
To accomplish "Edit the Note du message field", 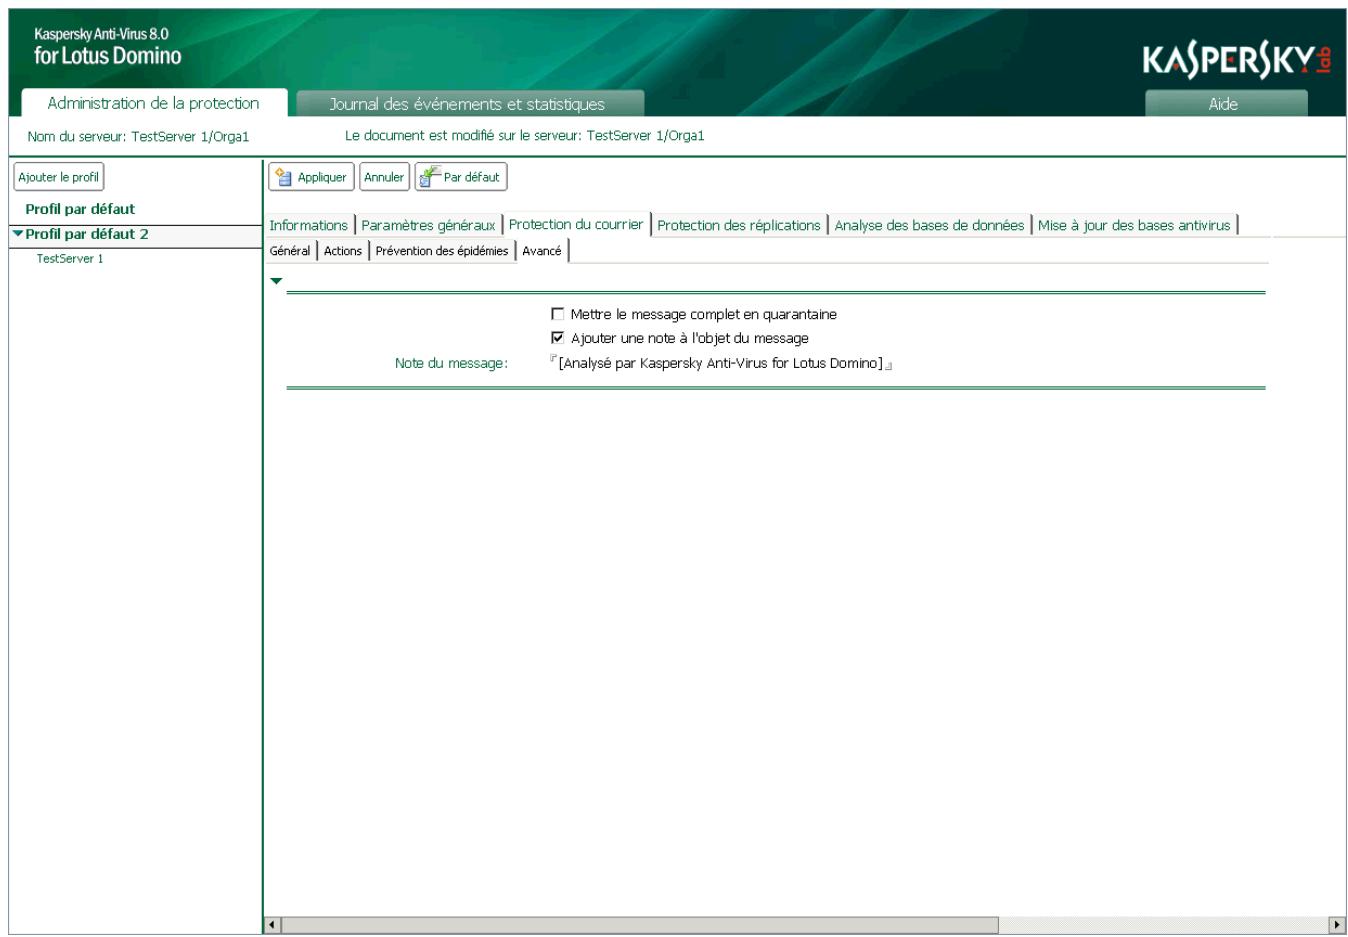I will coord(721,363).
